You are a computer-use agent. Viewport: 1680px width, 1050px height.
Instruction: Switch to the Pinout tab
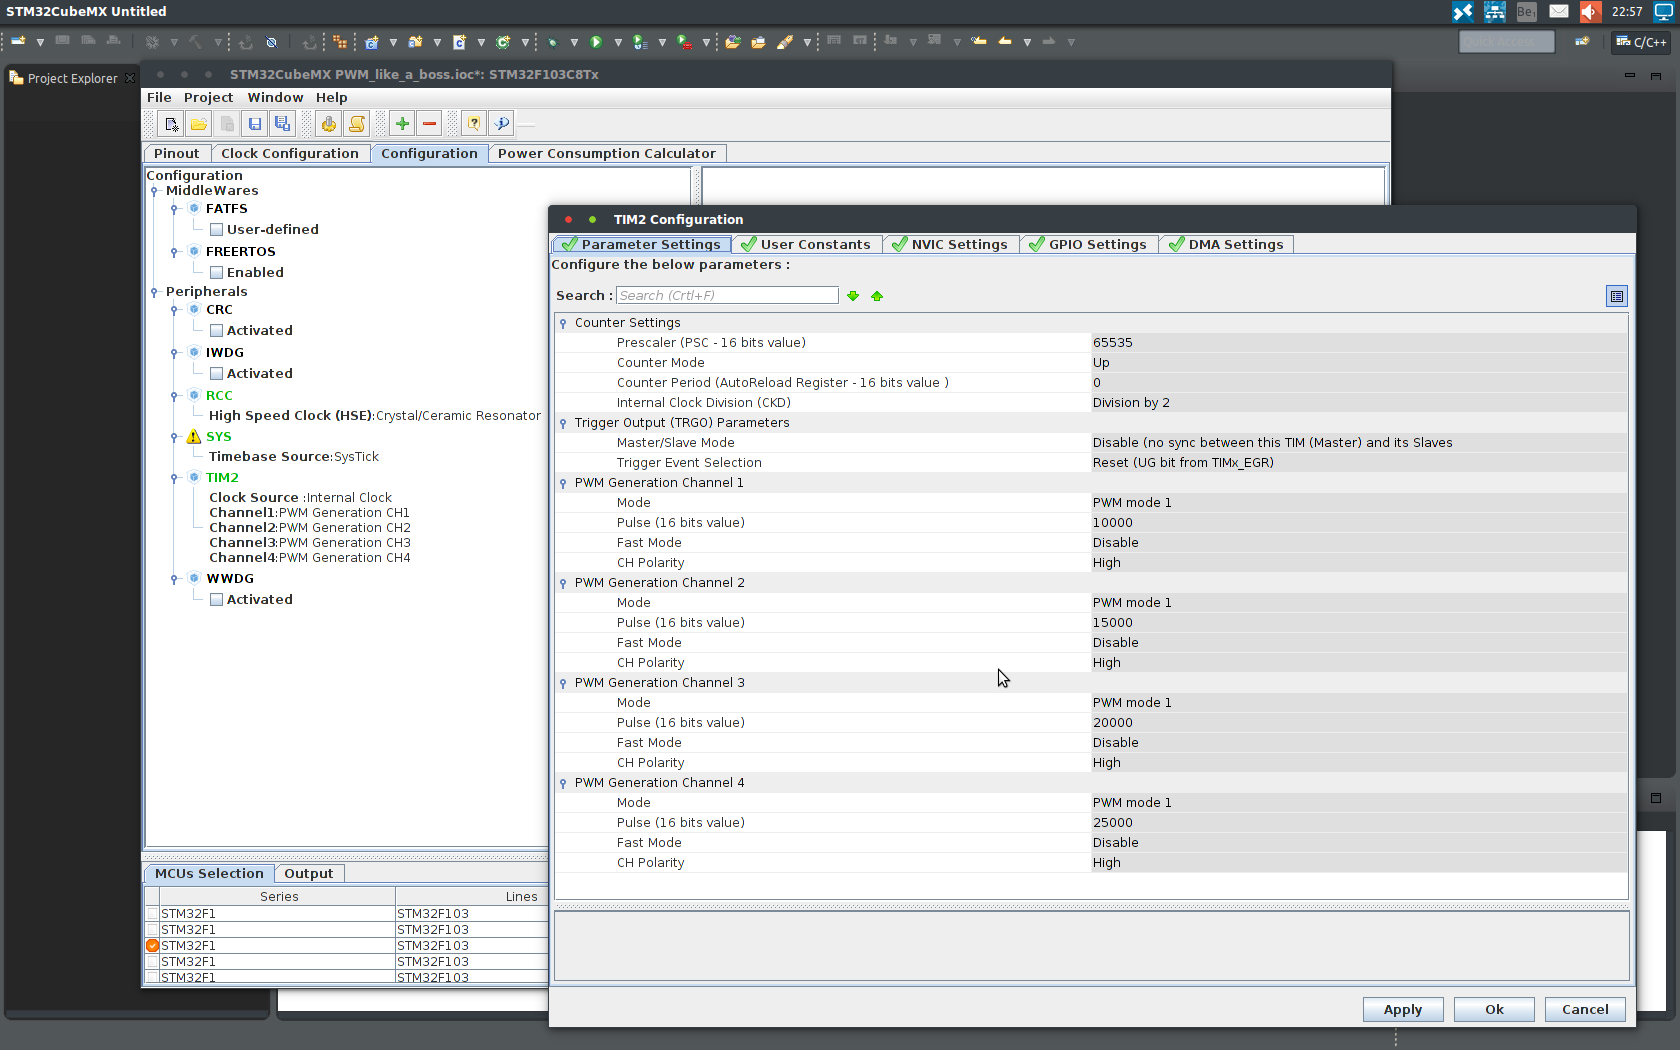click(x=177, y=154)
